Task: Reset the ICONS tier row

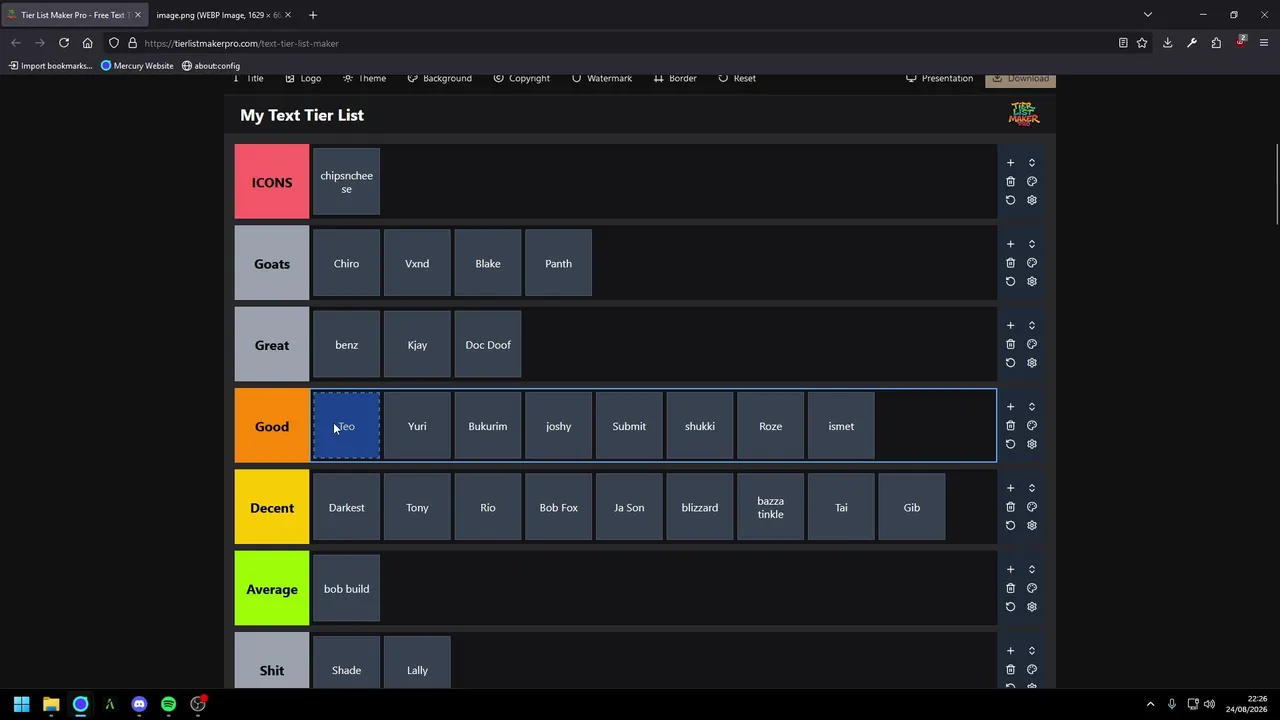Action: coord(1010,200)
